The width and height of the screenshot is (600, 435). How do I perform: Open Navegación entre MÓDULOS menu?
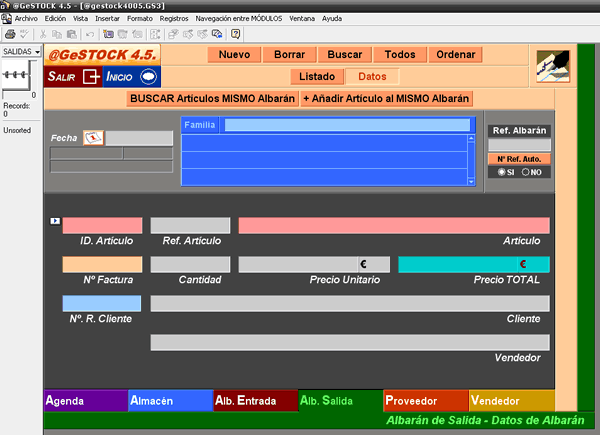coord(239,18)
